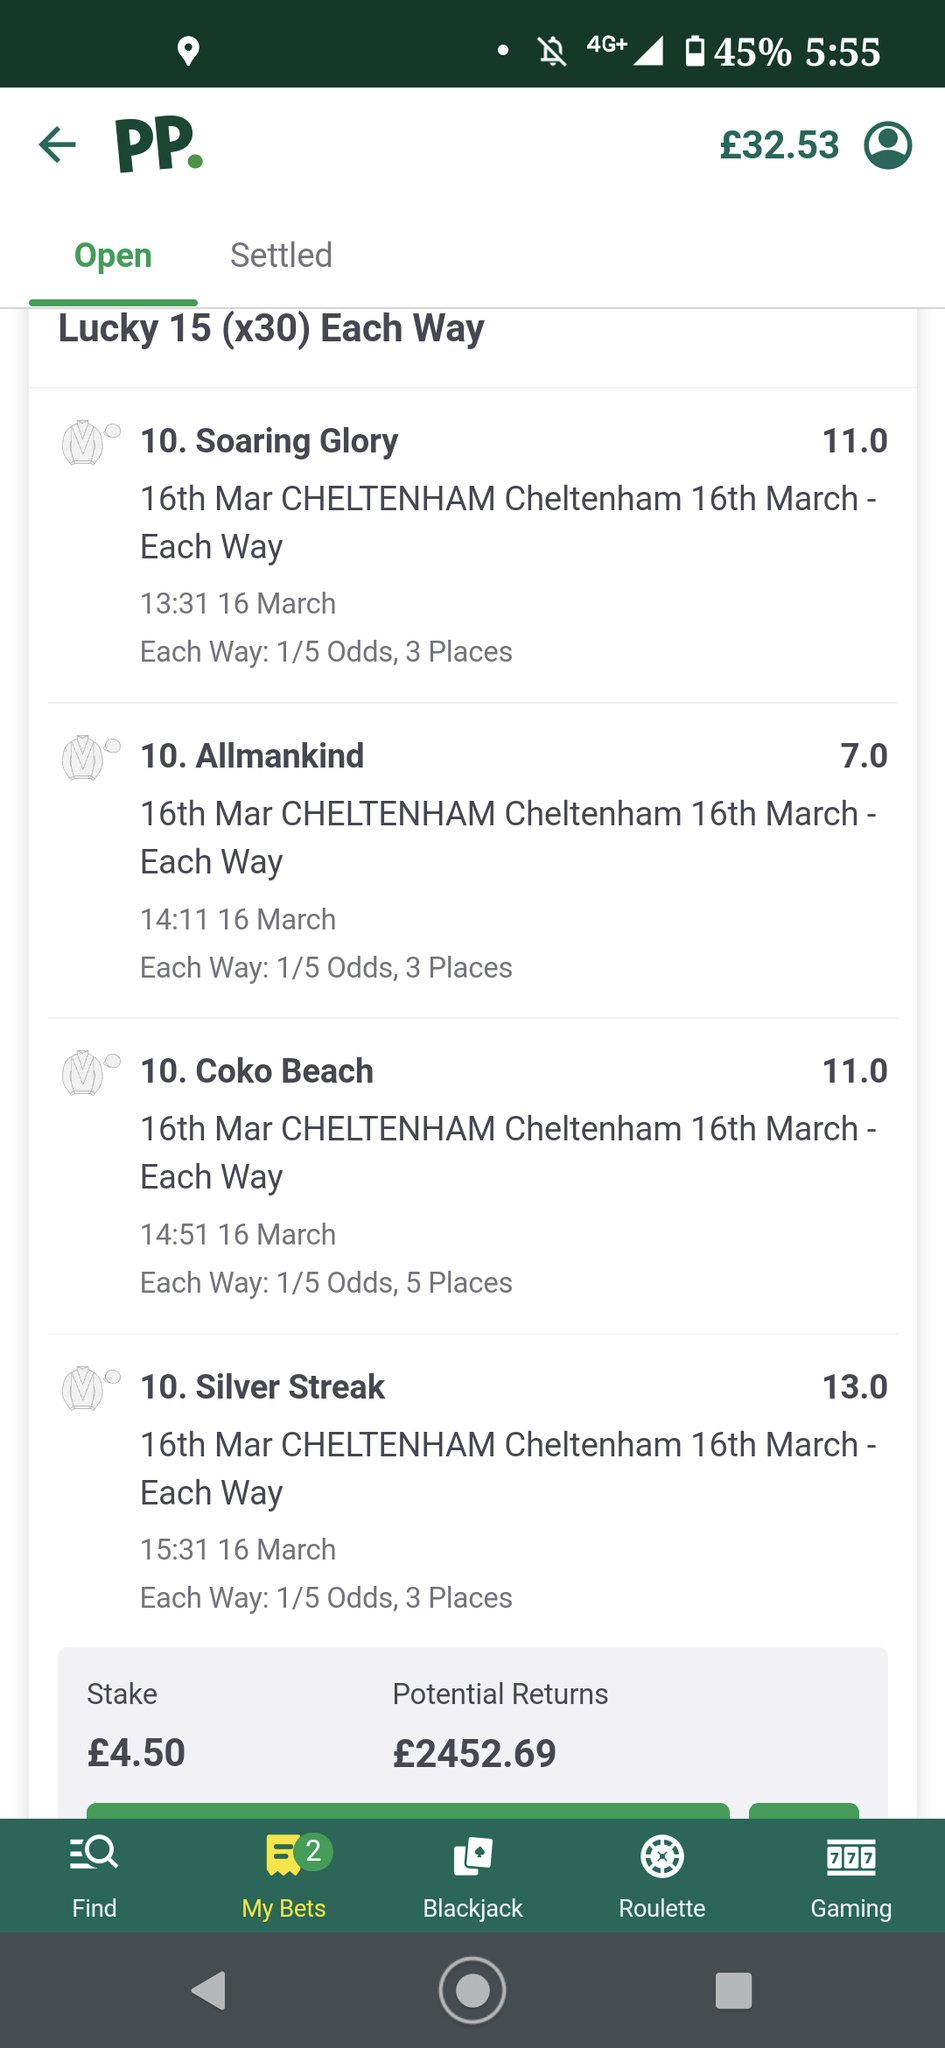Open My Bets betslip icon
Image resolution: width=945 pixels, height=2048 pixels.
pyautogui.click(x=285, y=1856)
